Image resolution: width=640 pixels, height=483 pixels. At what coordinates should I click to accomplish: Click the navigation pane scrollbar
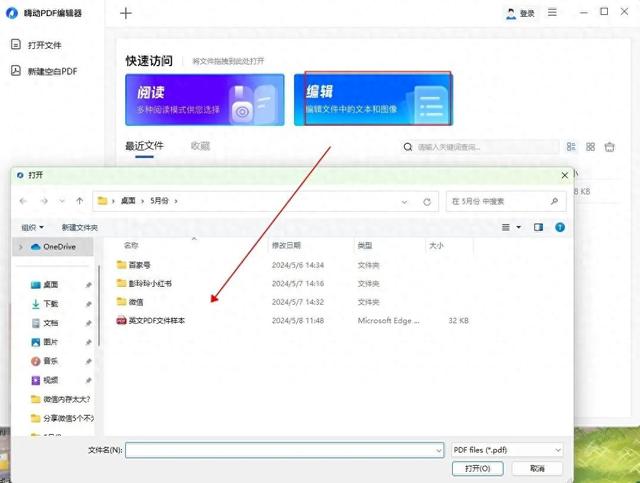(98, 307)
